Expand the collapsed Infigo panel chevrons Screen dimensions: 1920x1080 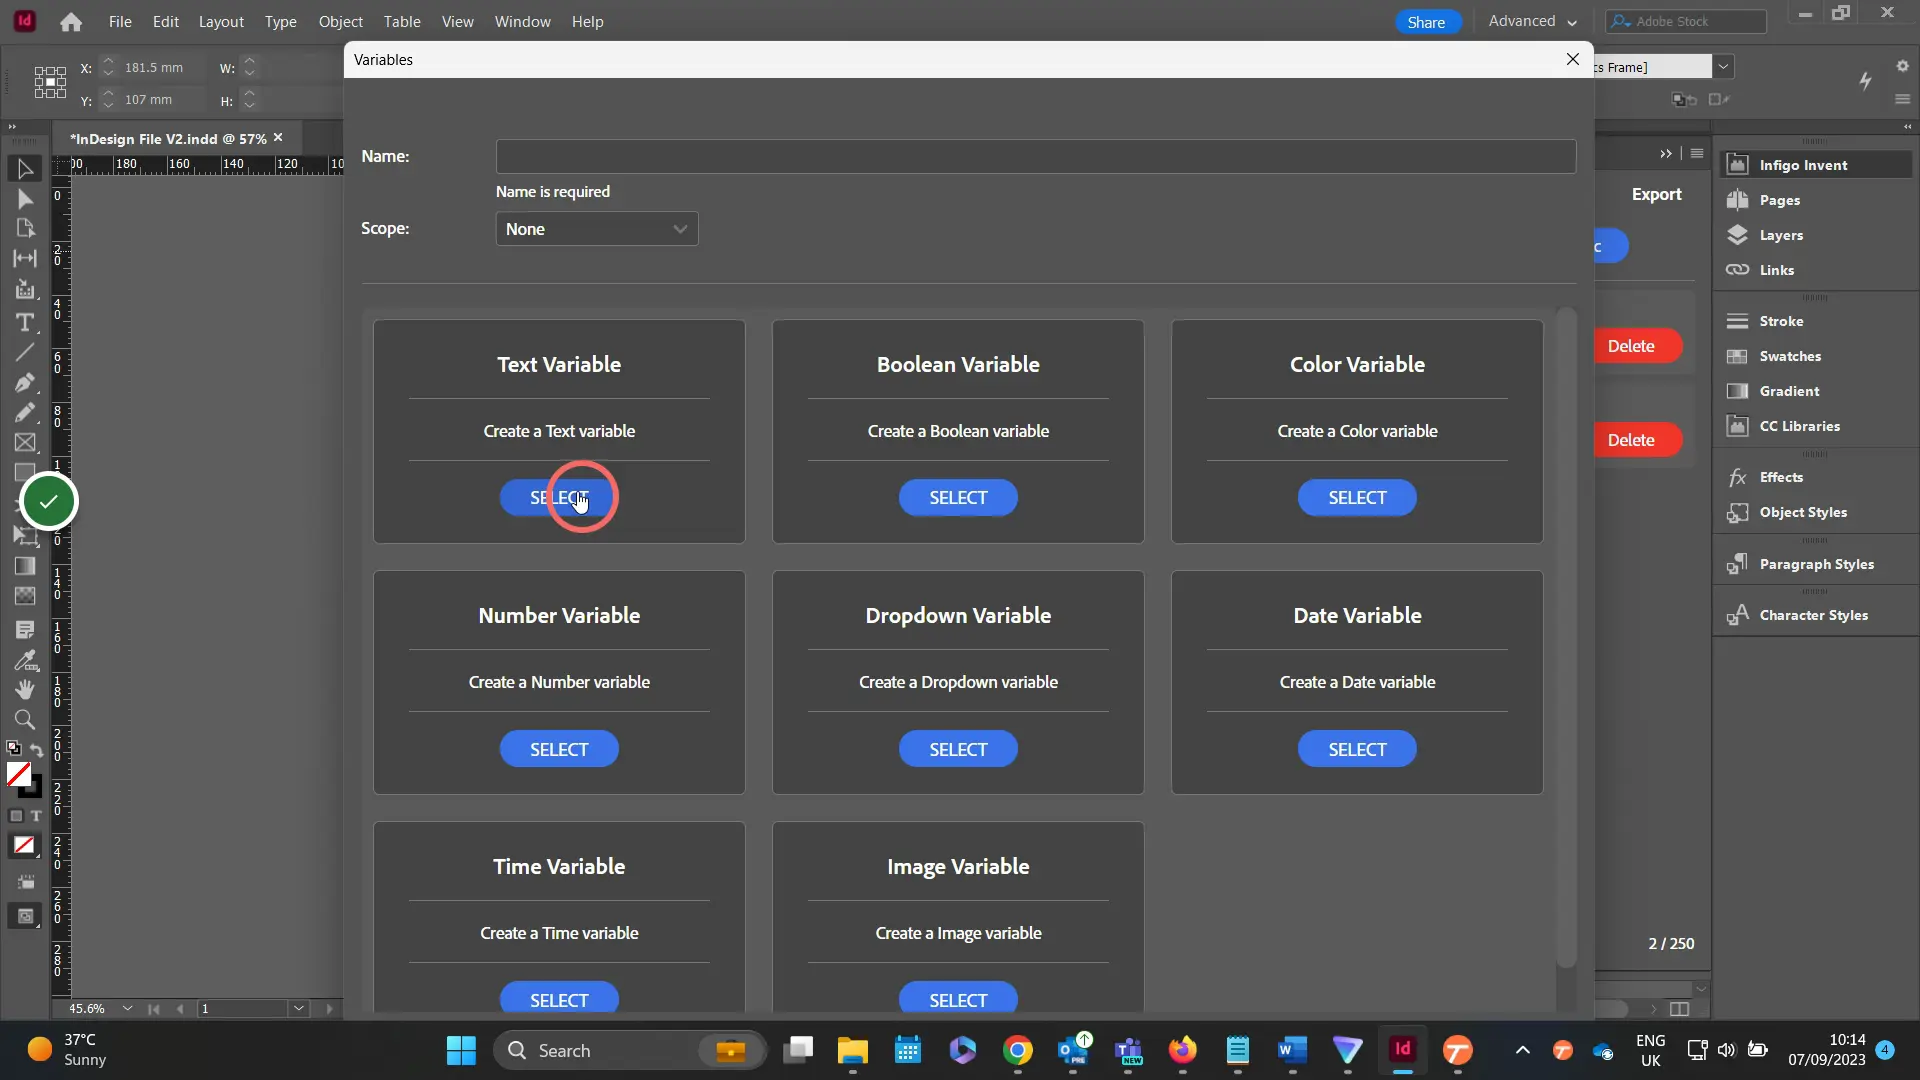click(x=1666, y=154)
